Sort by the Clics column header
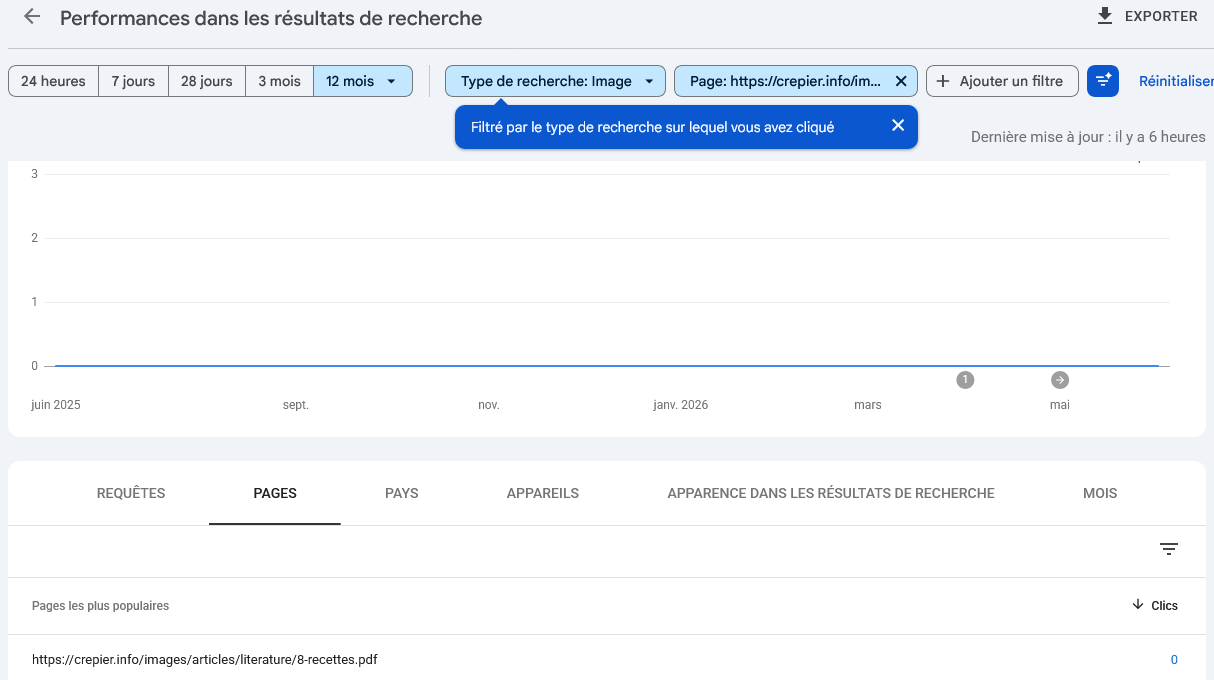Image resolution: width=1214 pixels, height=680 pixels. coord(1155,605)
